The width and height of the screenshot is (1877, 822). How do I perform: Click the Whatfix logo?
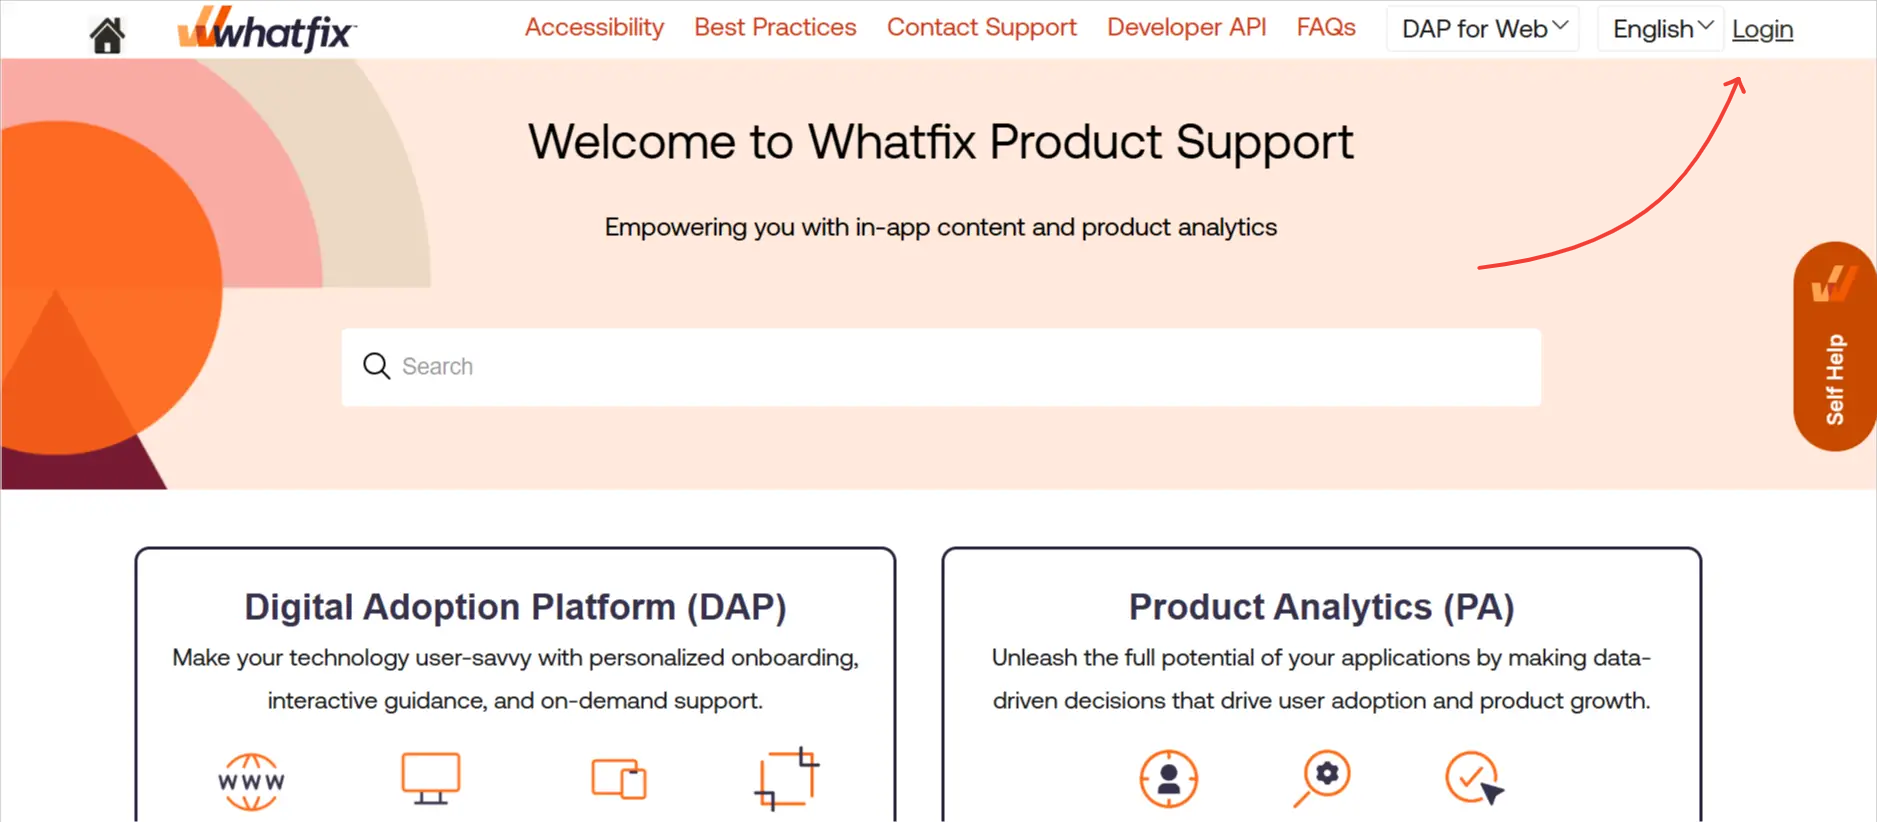[x=266, y=30]
